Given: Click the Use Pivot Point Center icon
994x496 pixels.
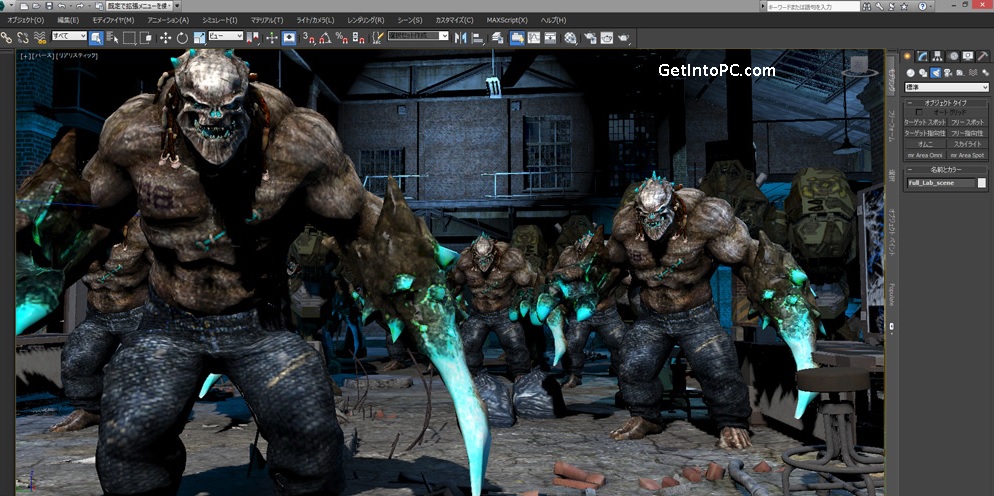Looking at the screenshot, I should point(252,38).
